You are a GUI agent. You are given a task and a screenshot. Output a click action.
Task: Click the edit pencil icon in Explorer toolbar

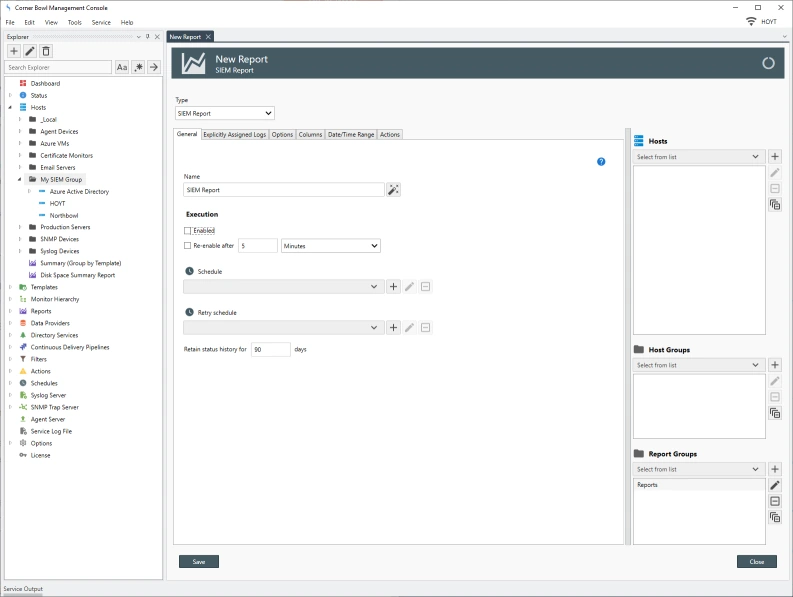(x=30, y=51)
